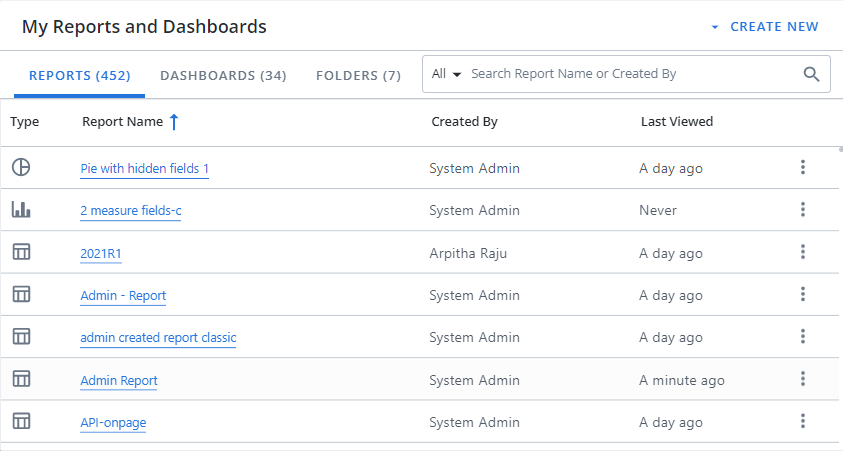Click the pie chart type icon
This screenshot has width=843, height=451.
pyautogui.click(x=21, y=168)
